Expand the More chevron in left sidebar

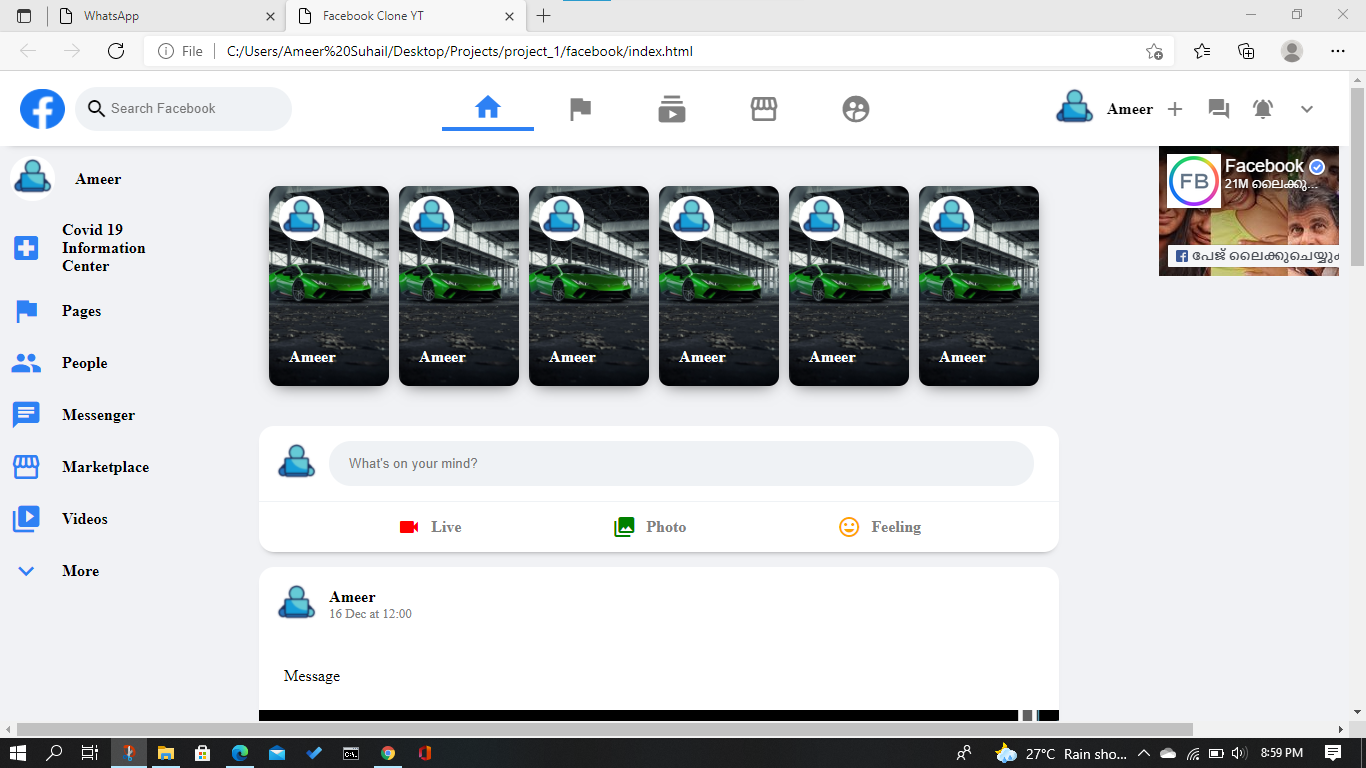tap(26, 571)
